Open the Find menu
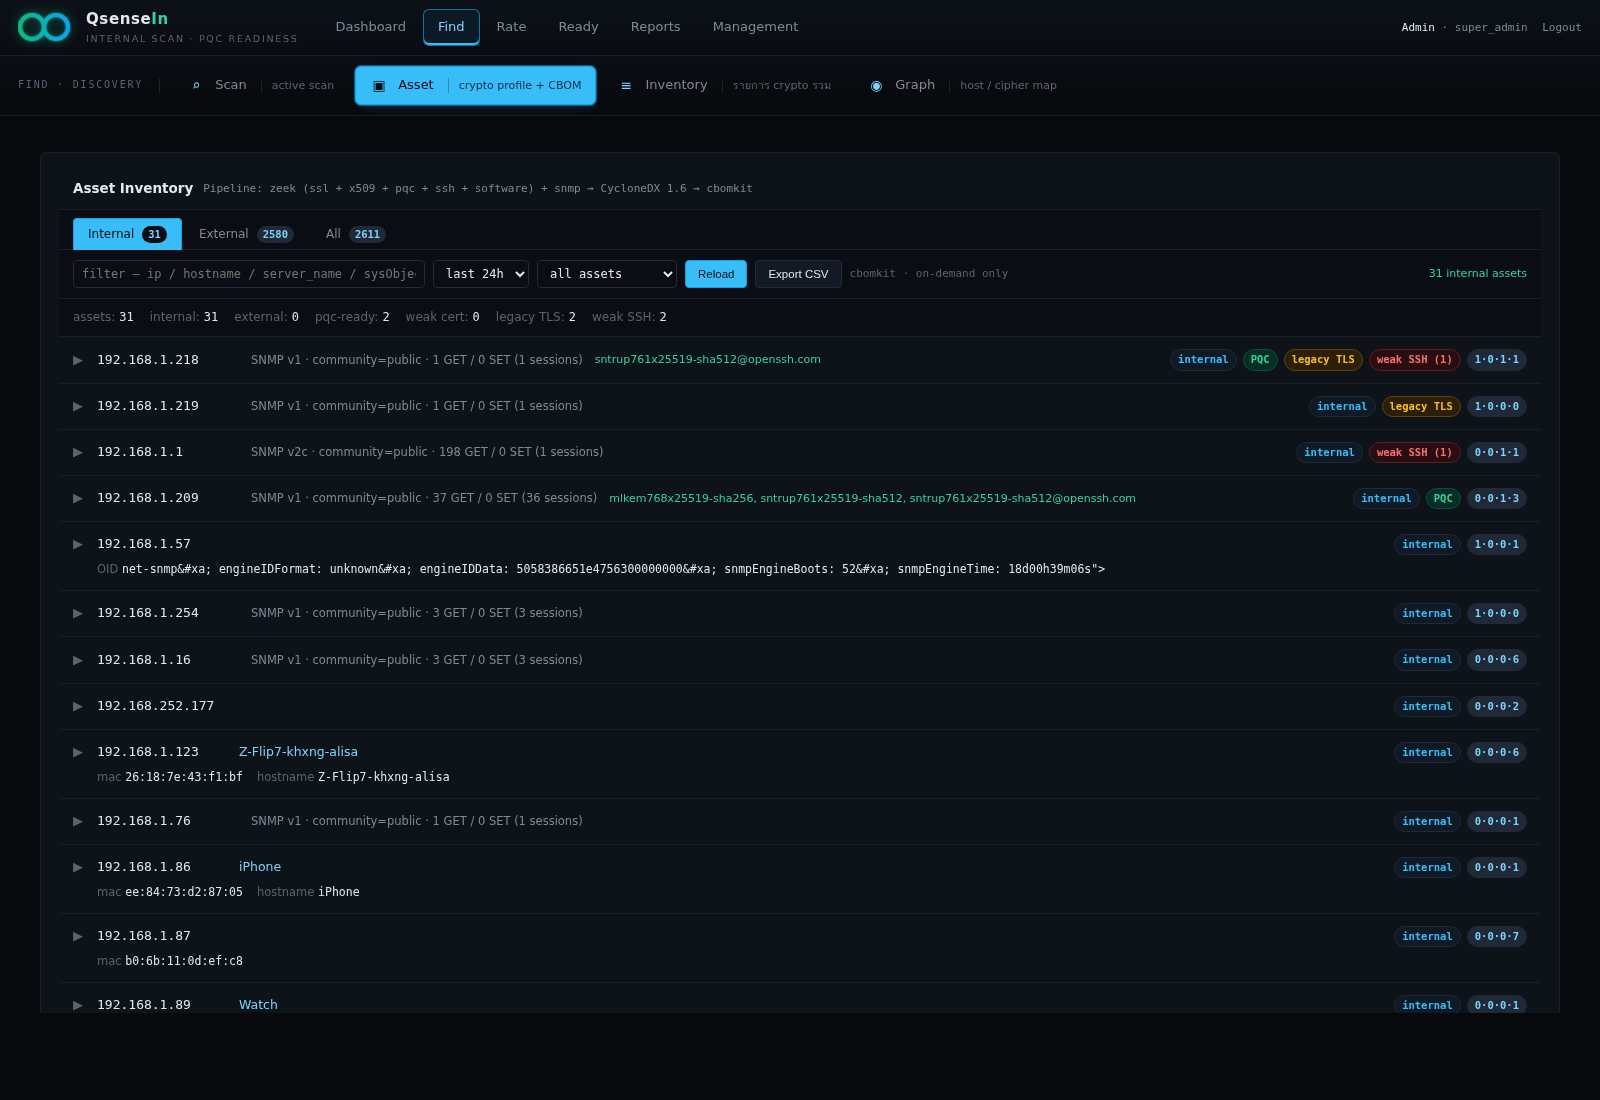The width and height of the screenshot is (1600, 1100). (451, 27)
